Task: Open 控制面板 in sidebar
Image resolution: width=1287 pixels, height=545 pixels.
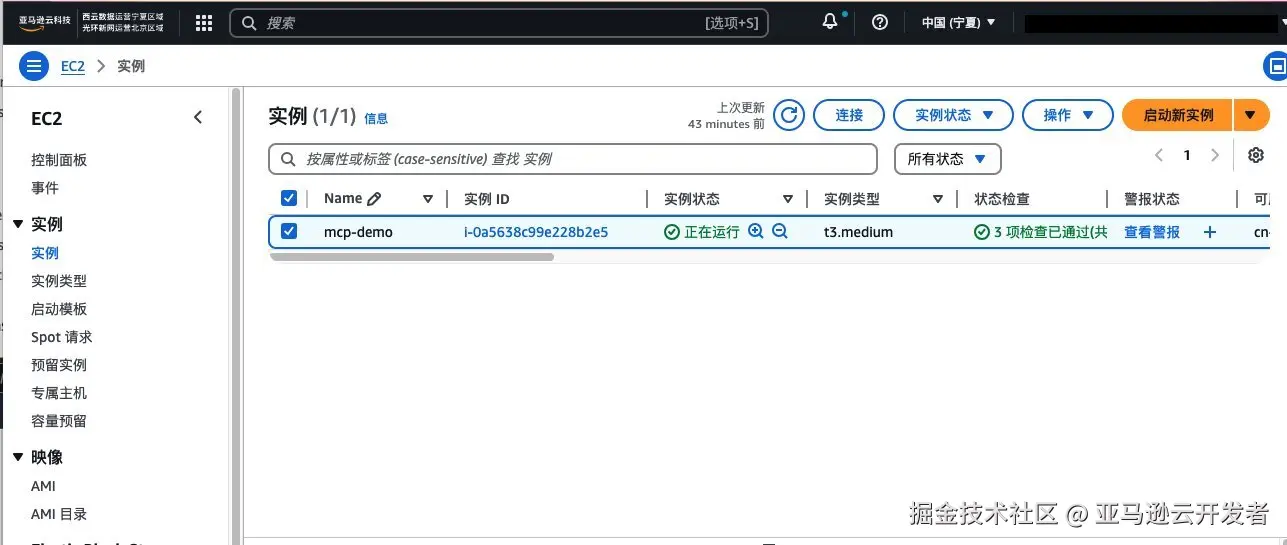Action: click(59, 160)
